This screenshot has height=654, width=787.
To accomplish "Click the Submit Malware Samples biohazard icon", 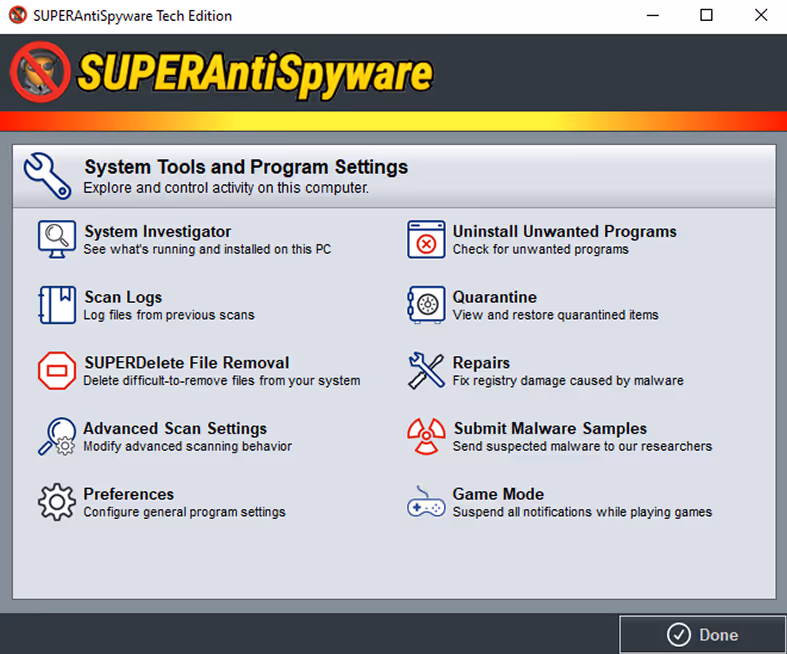I will pos(426,436).
